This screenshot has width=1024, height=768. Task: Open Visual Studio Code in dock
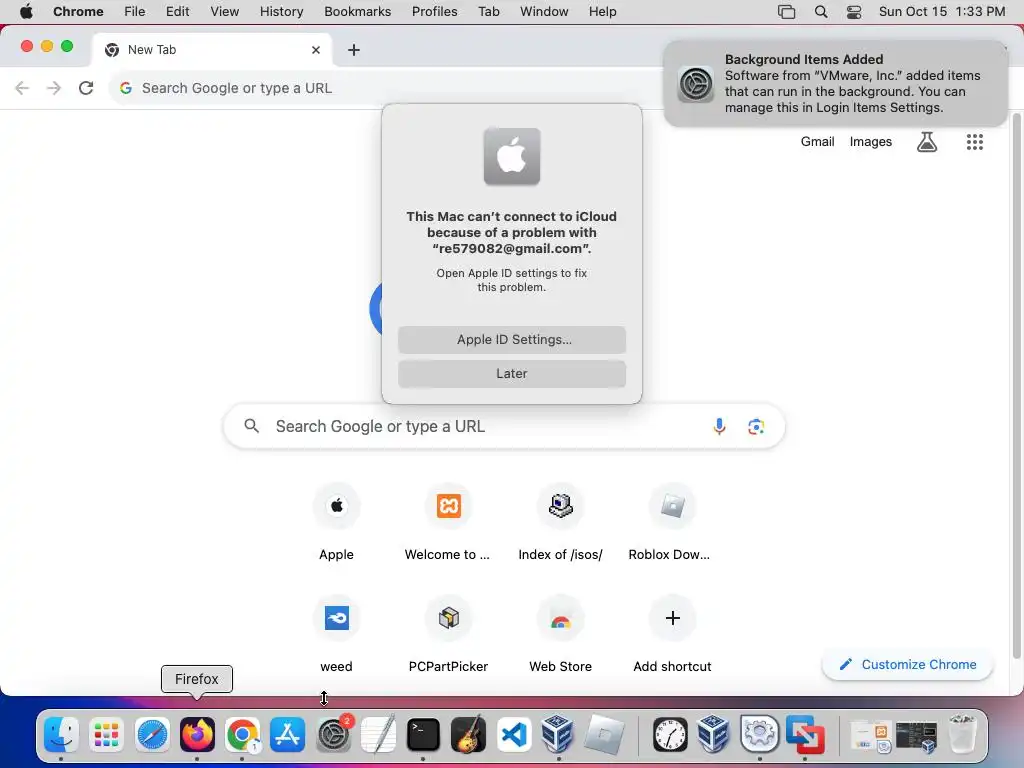pos(513,735)
